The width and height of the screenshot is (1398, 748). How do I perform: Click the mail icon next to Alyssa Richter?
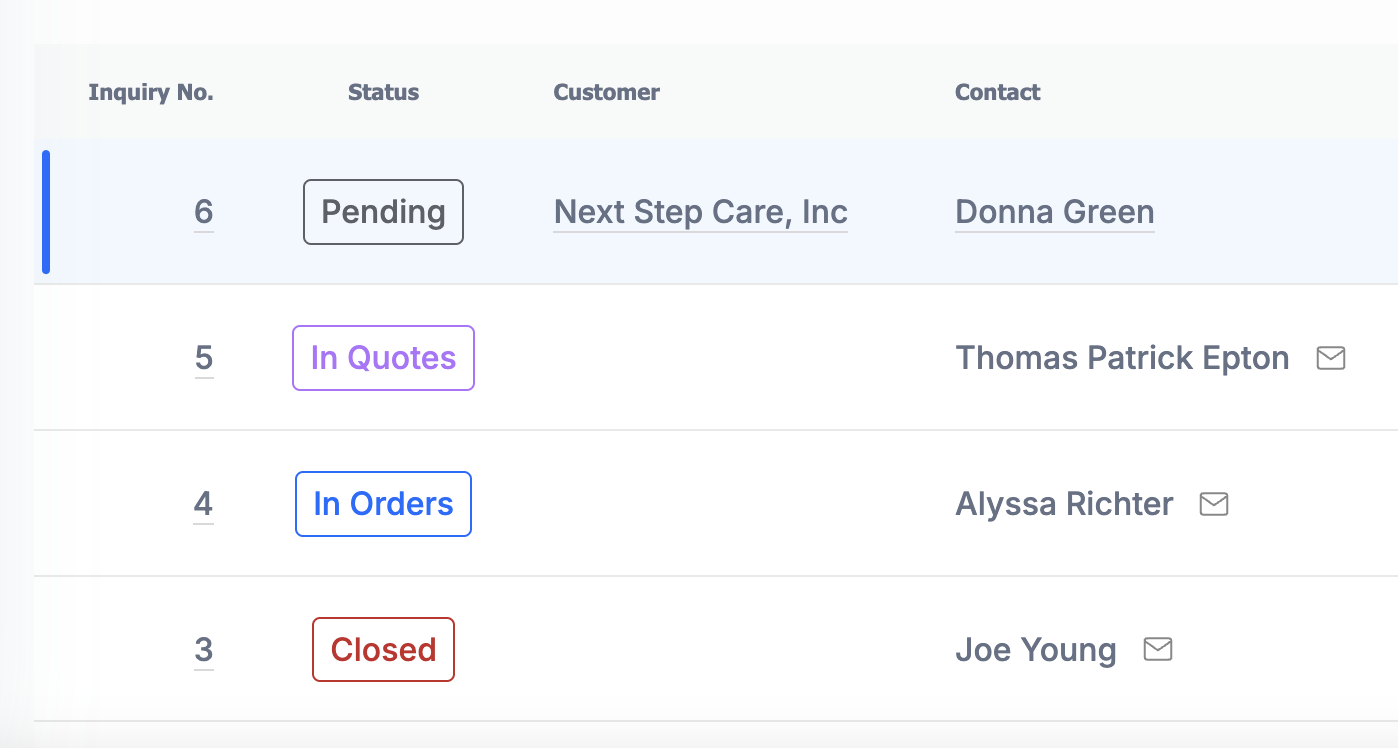[1213, 504]
